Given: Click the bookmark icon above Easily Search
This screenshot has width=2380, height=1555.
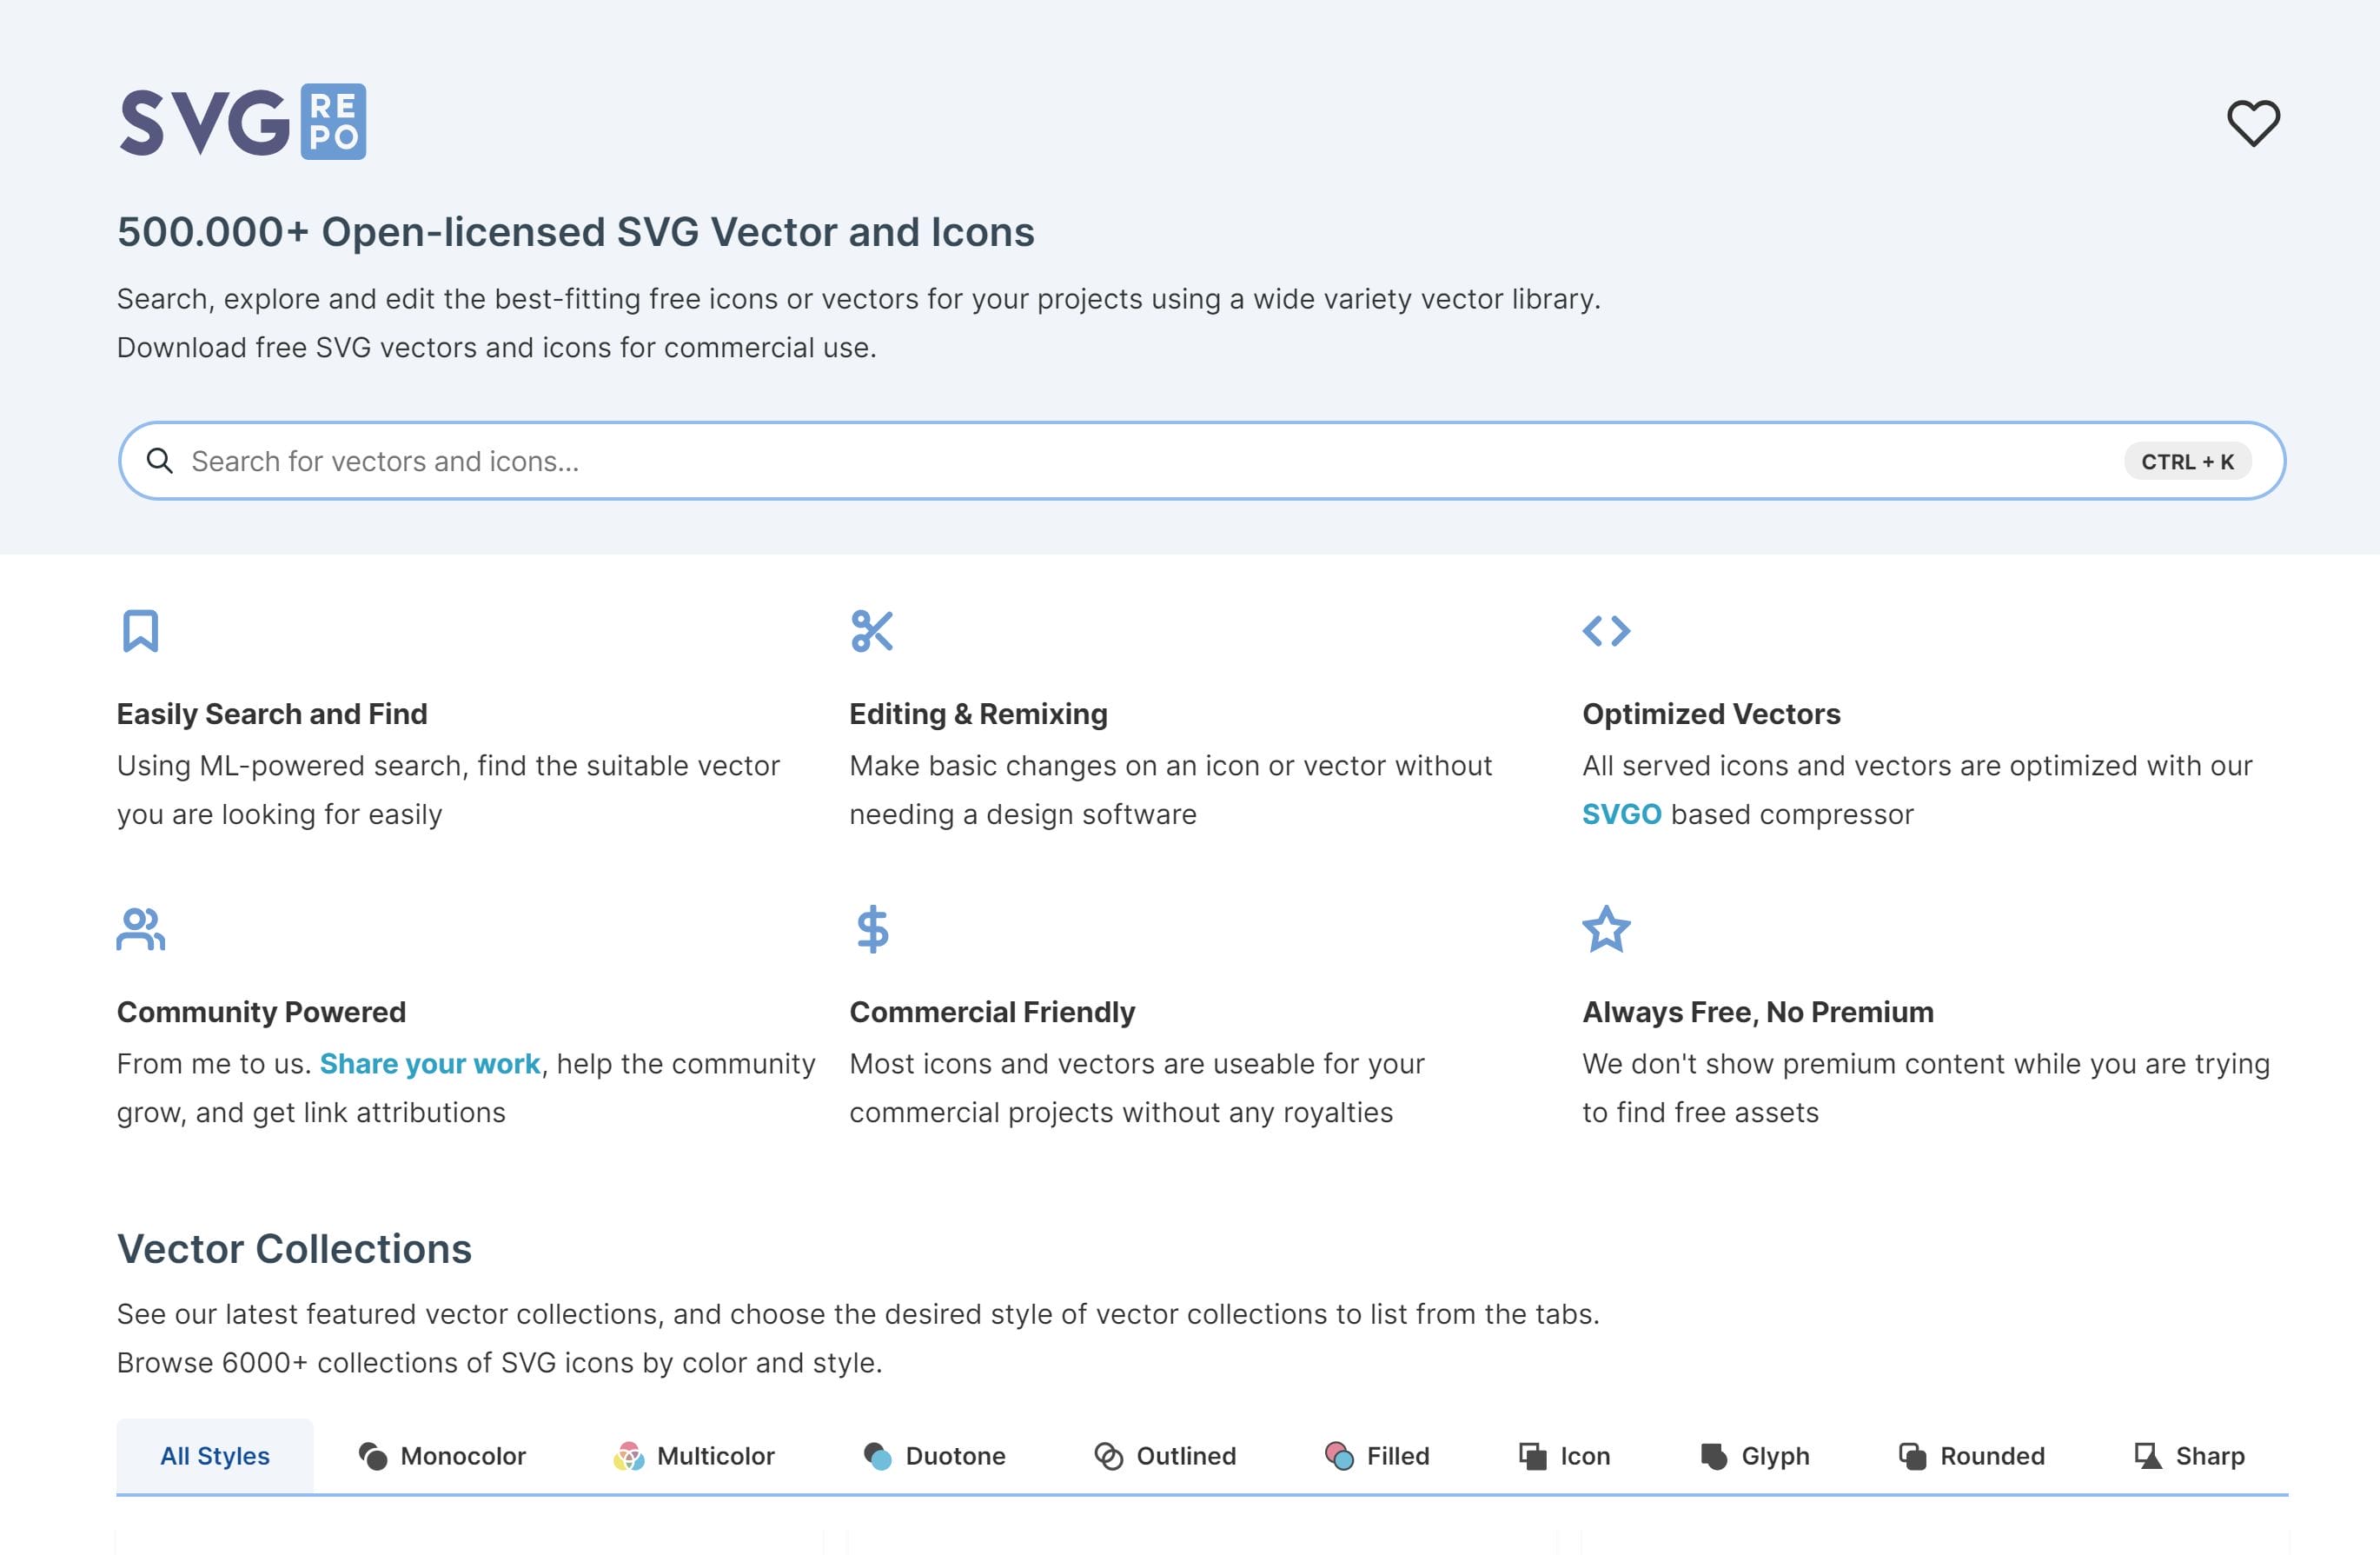Looking at the screenshot, I should (x=140, y=631).
